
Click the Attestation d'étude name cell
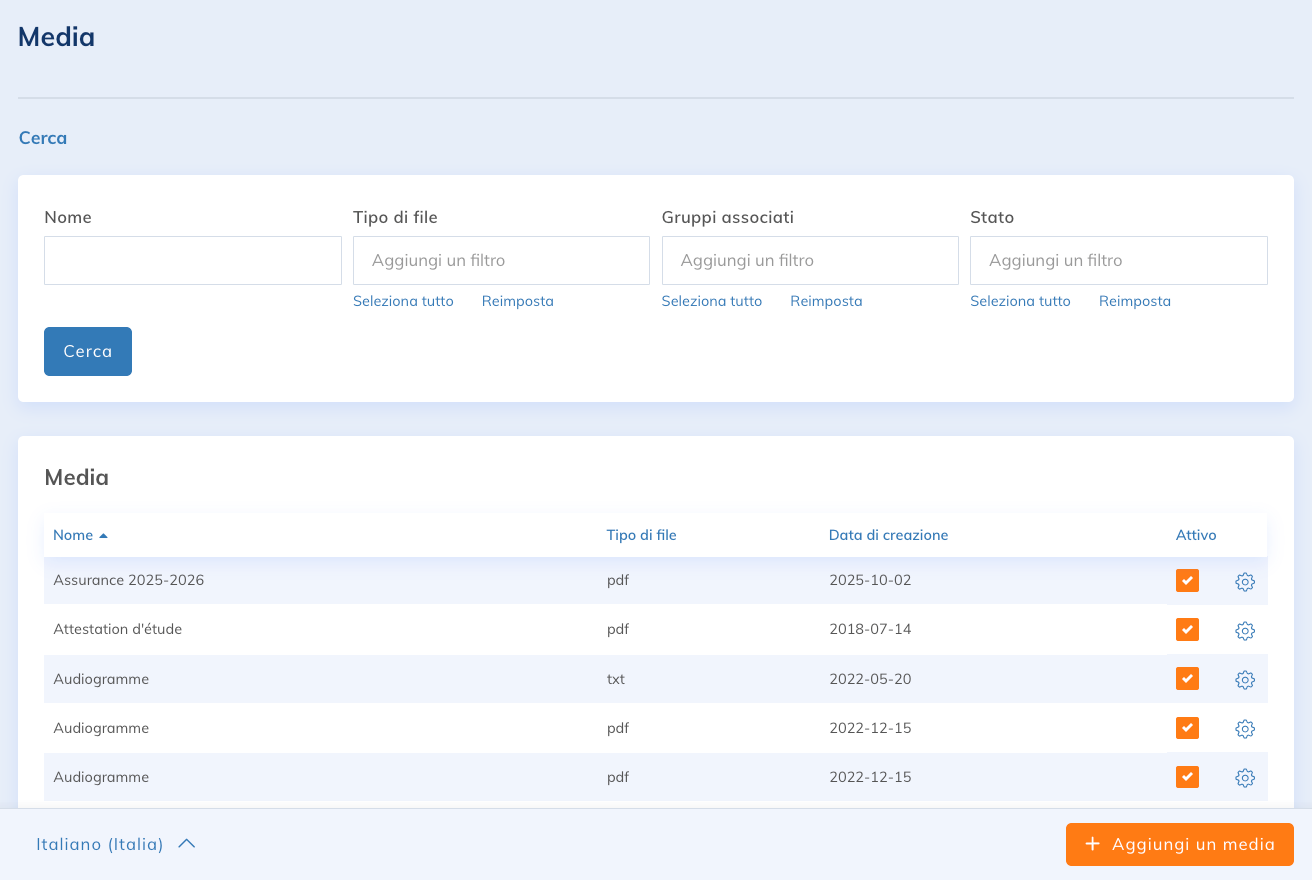117,629
